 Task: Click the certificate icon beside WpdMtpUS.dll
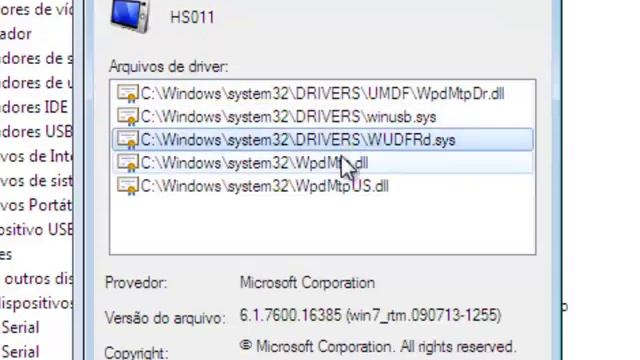pos(128,186)
